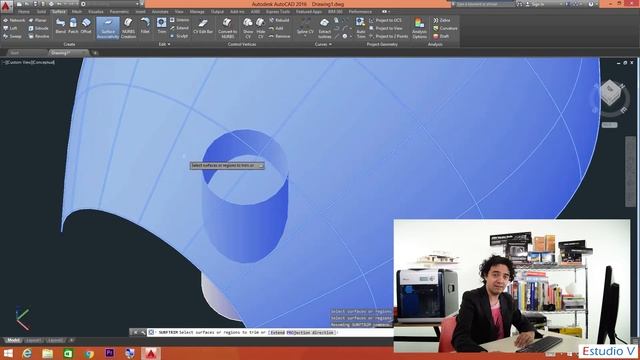This screenshot has height=360, width=640.
Task: Expand the Edit panel
Action: point(164,44)
